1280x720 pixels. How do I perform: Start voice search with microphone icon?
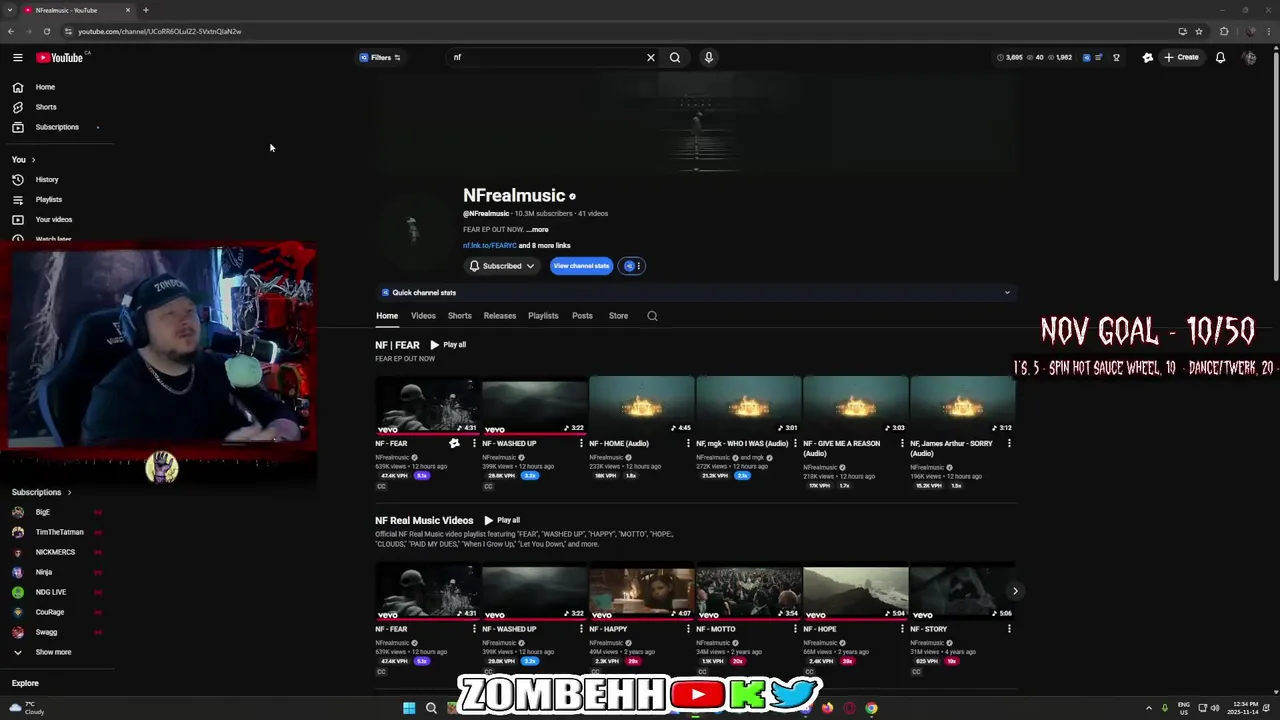(x=708, y=57)
